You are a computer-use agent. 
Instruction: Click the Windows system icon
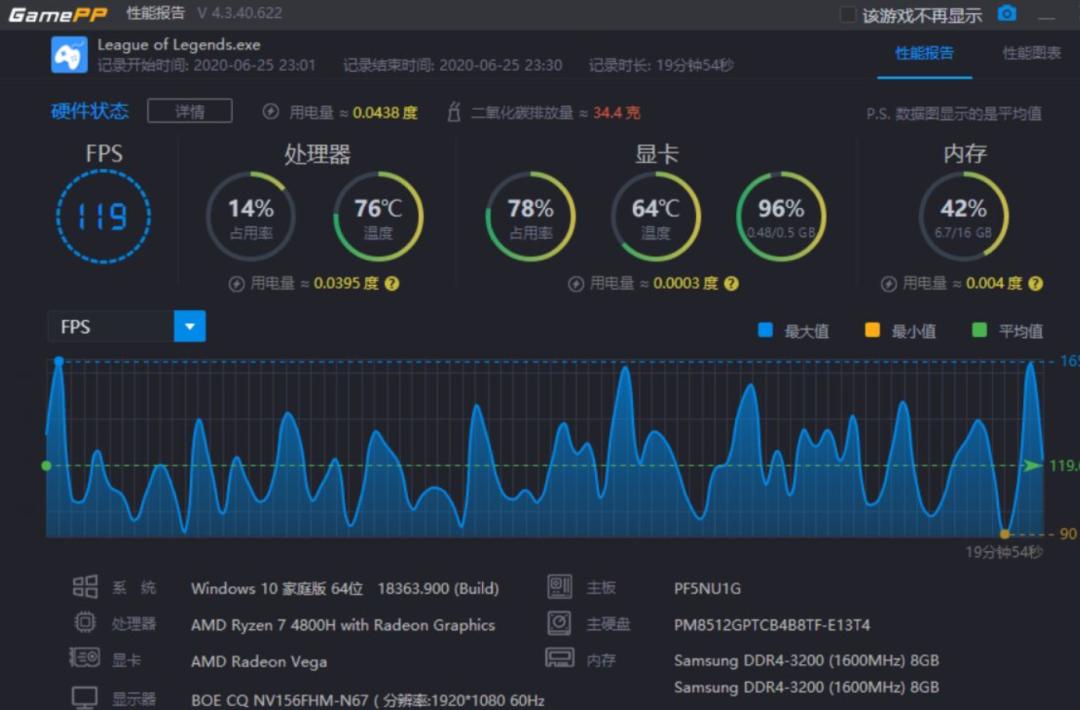[85, 587]
